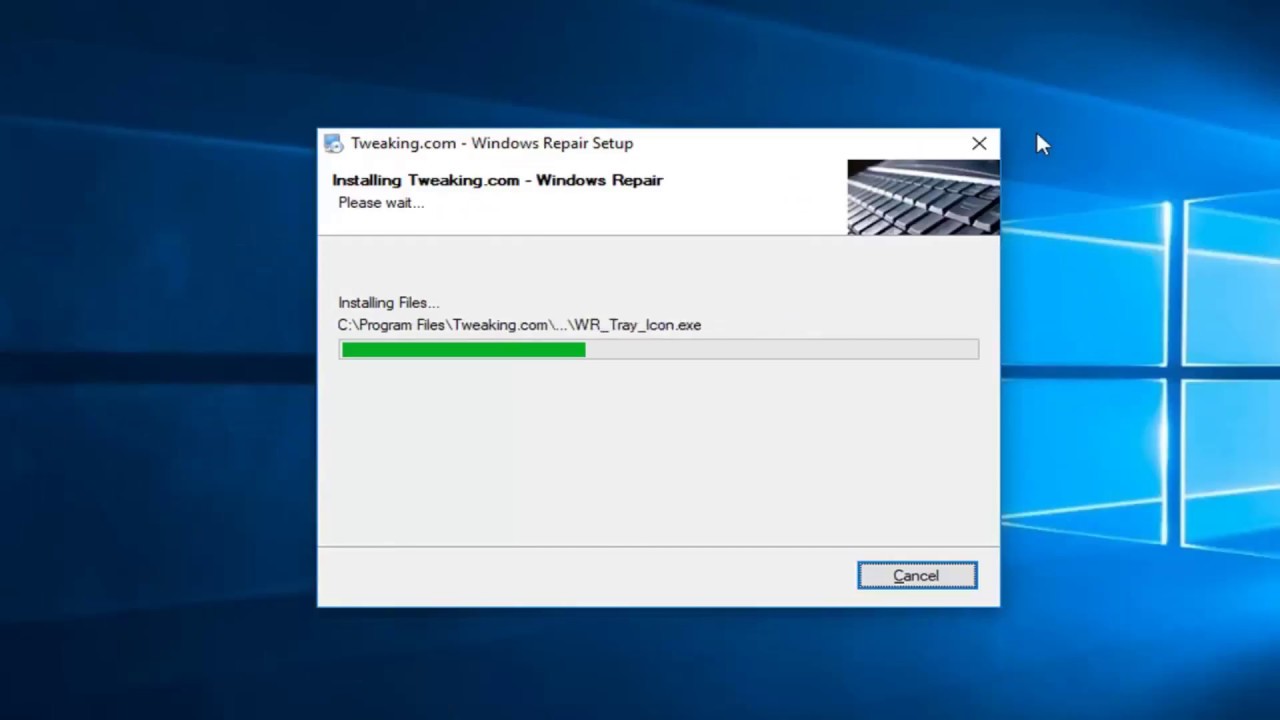
Task: Click the 'Tweaking.com - Windows Repair Setup' window title
Action: click(x=492, y=143)
